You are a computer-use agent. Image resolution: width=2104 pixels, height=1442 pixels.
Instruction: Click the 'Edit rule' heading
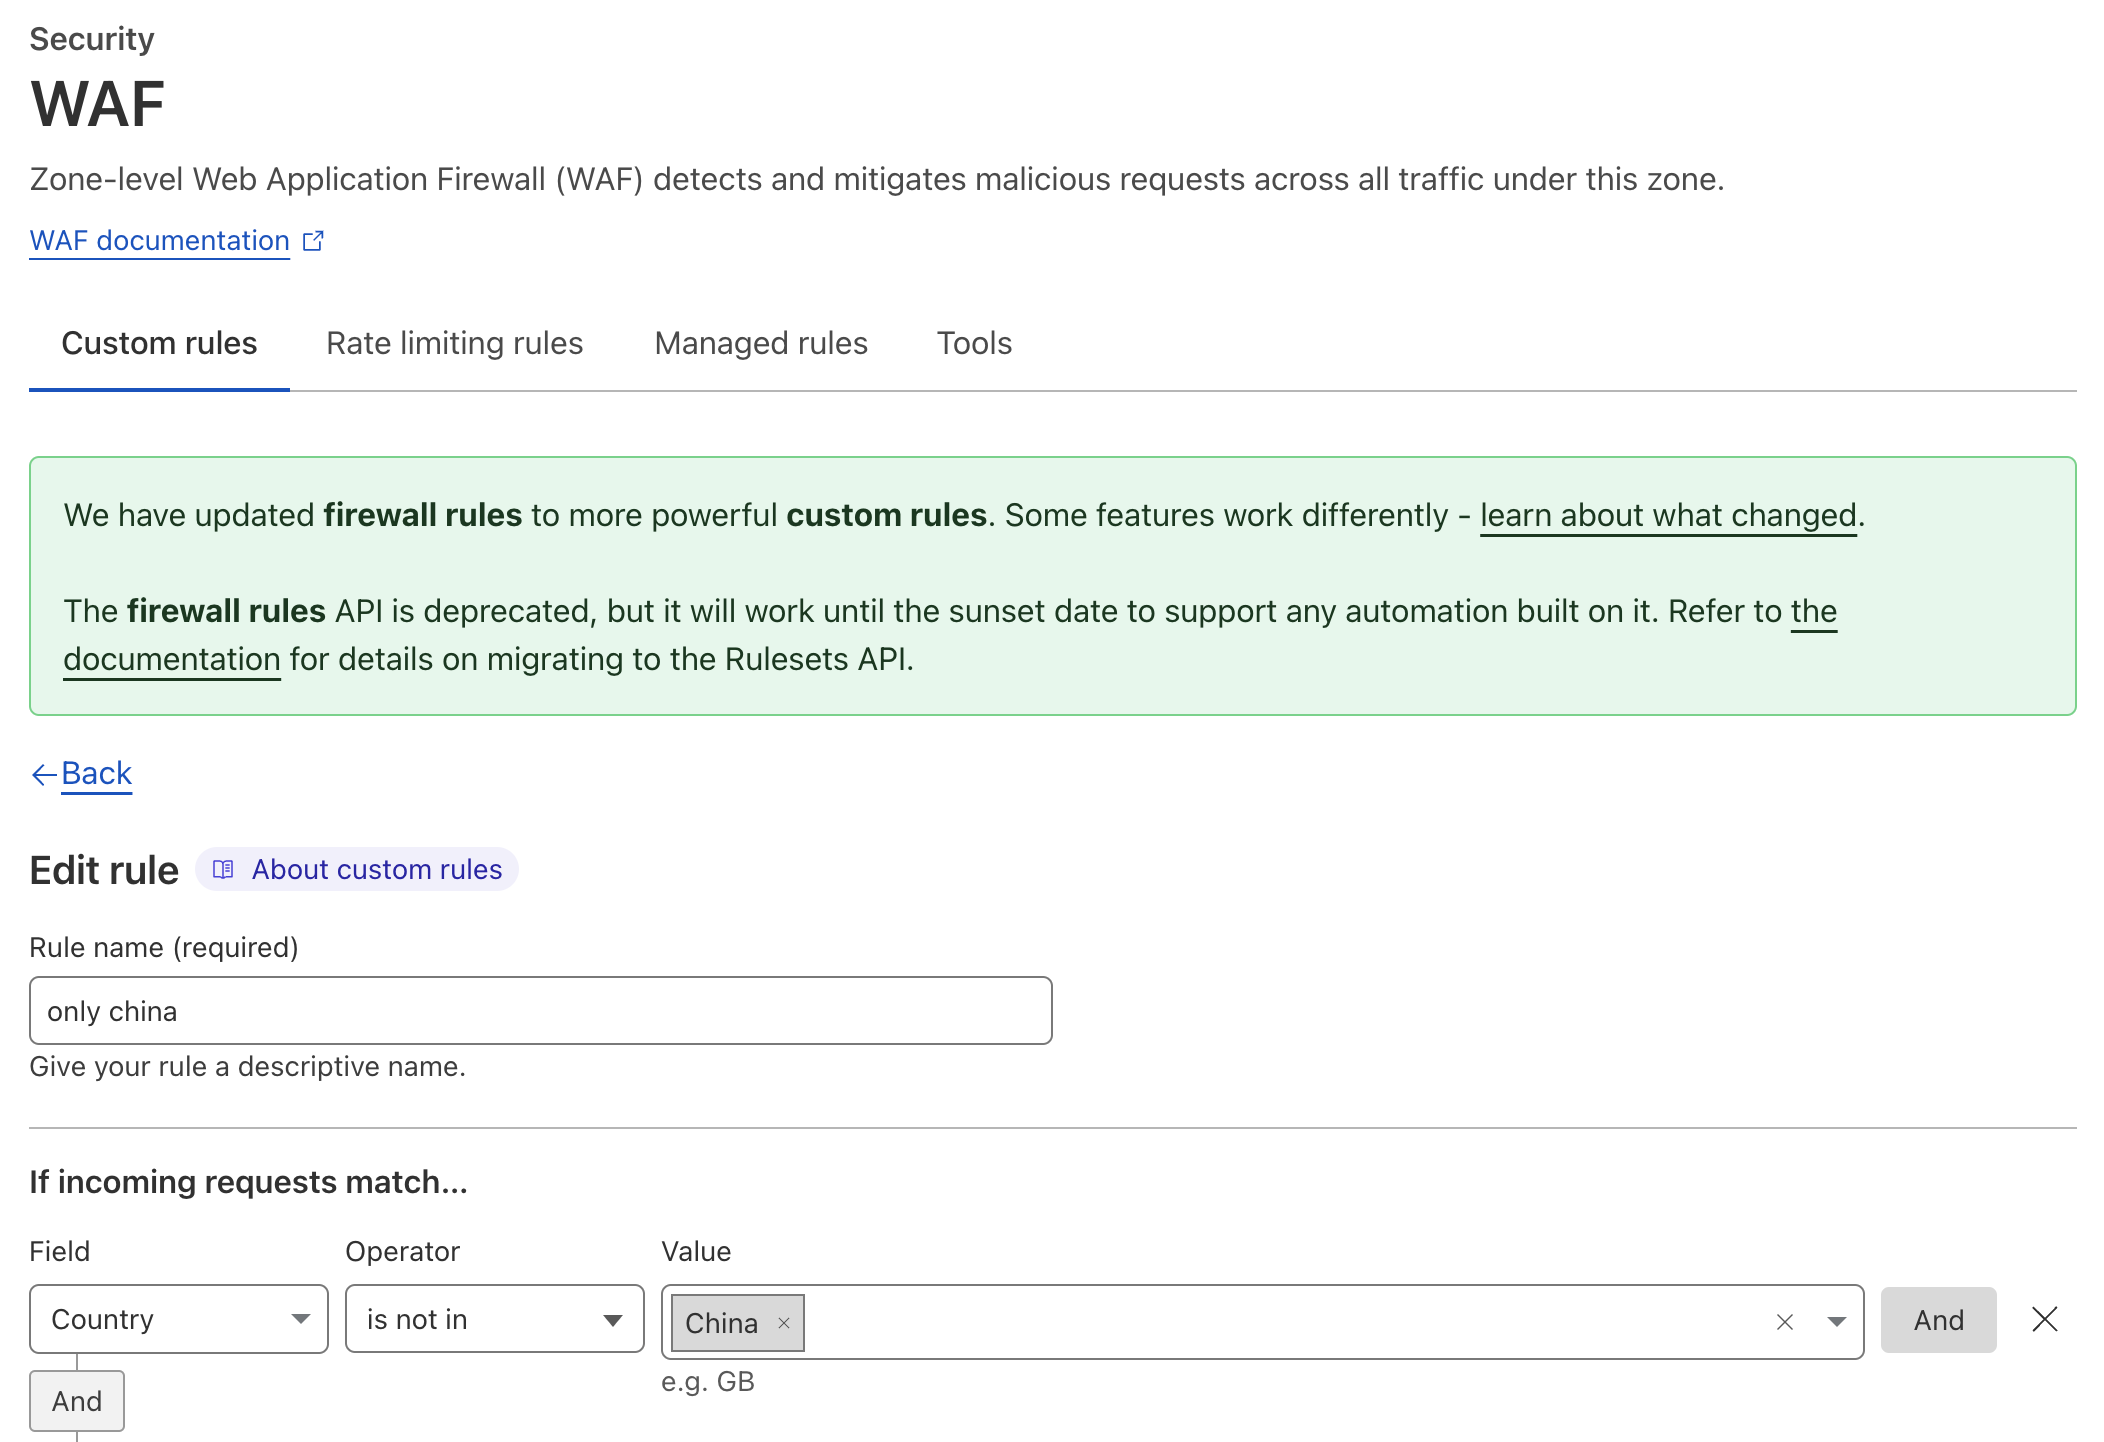(104, 870)
